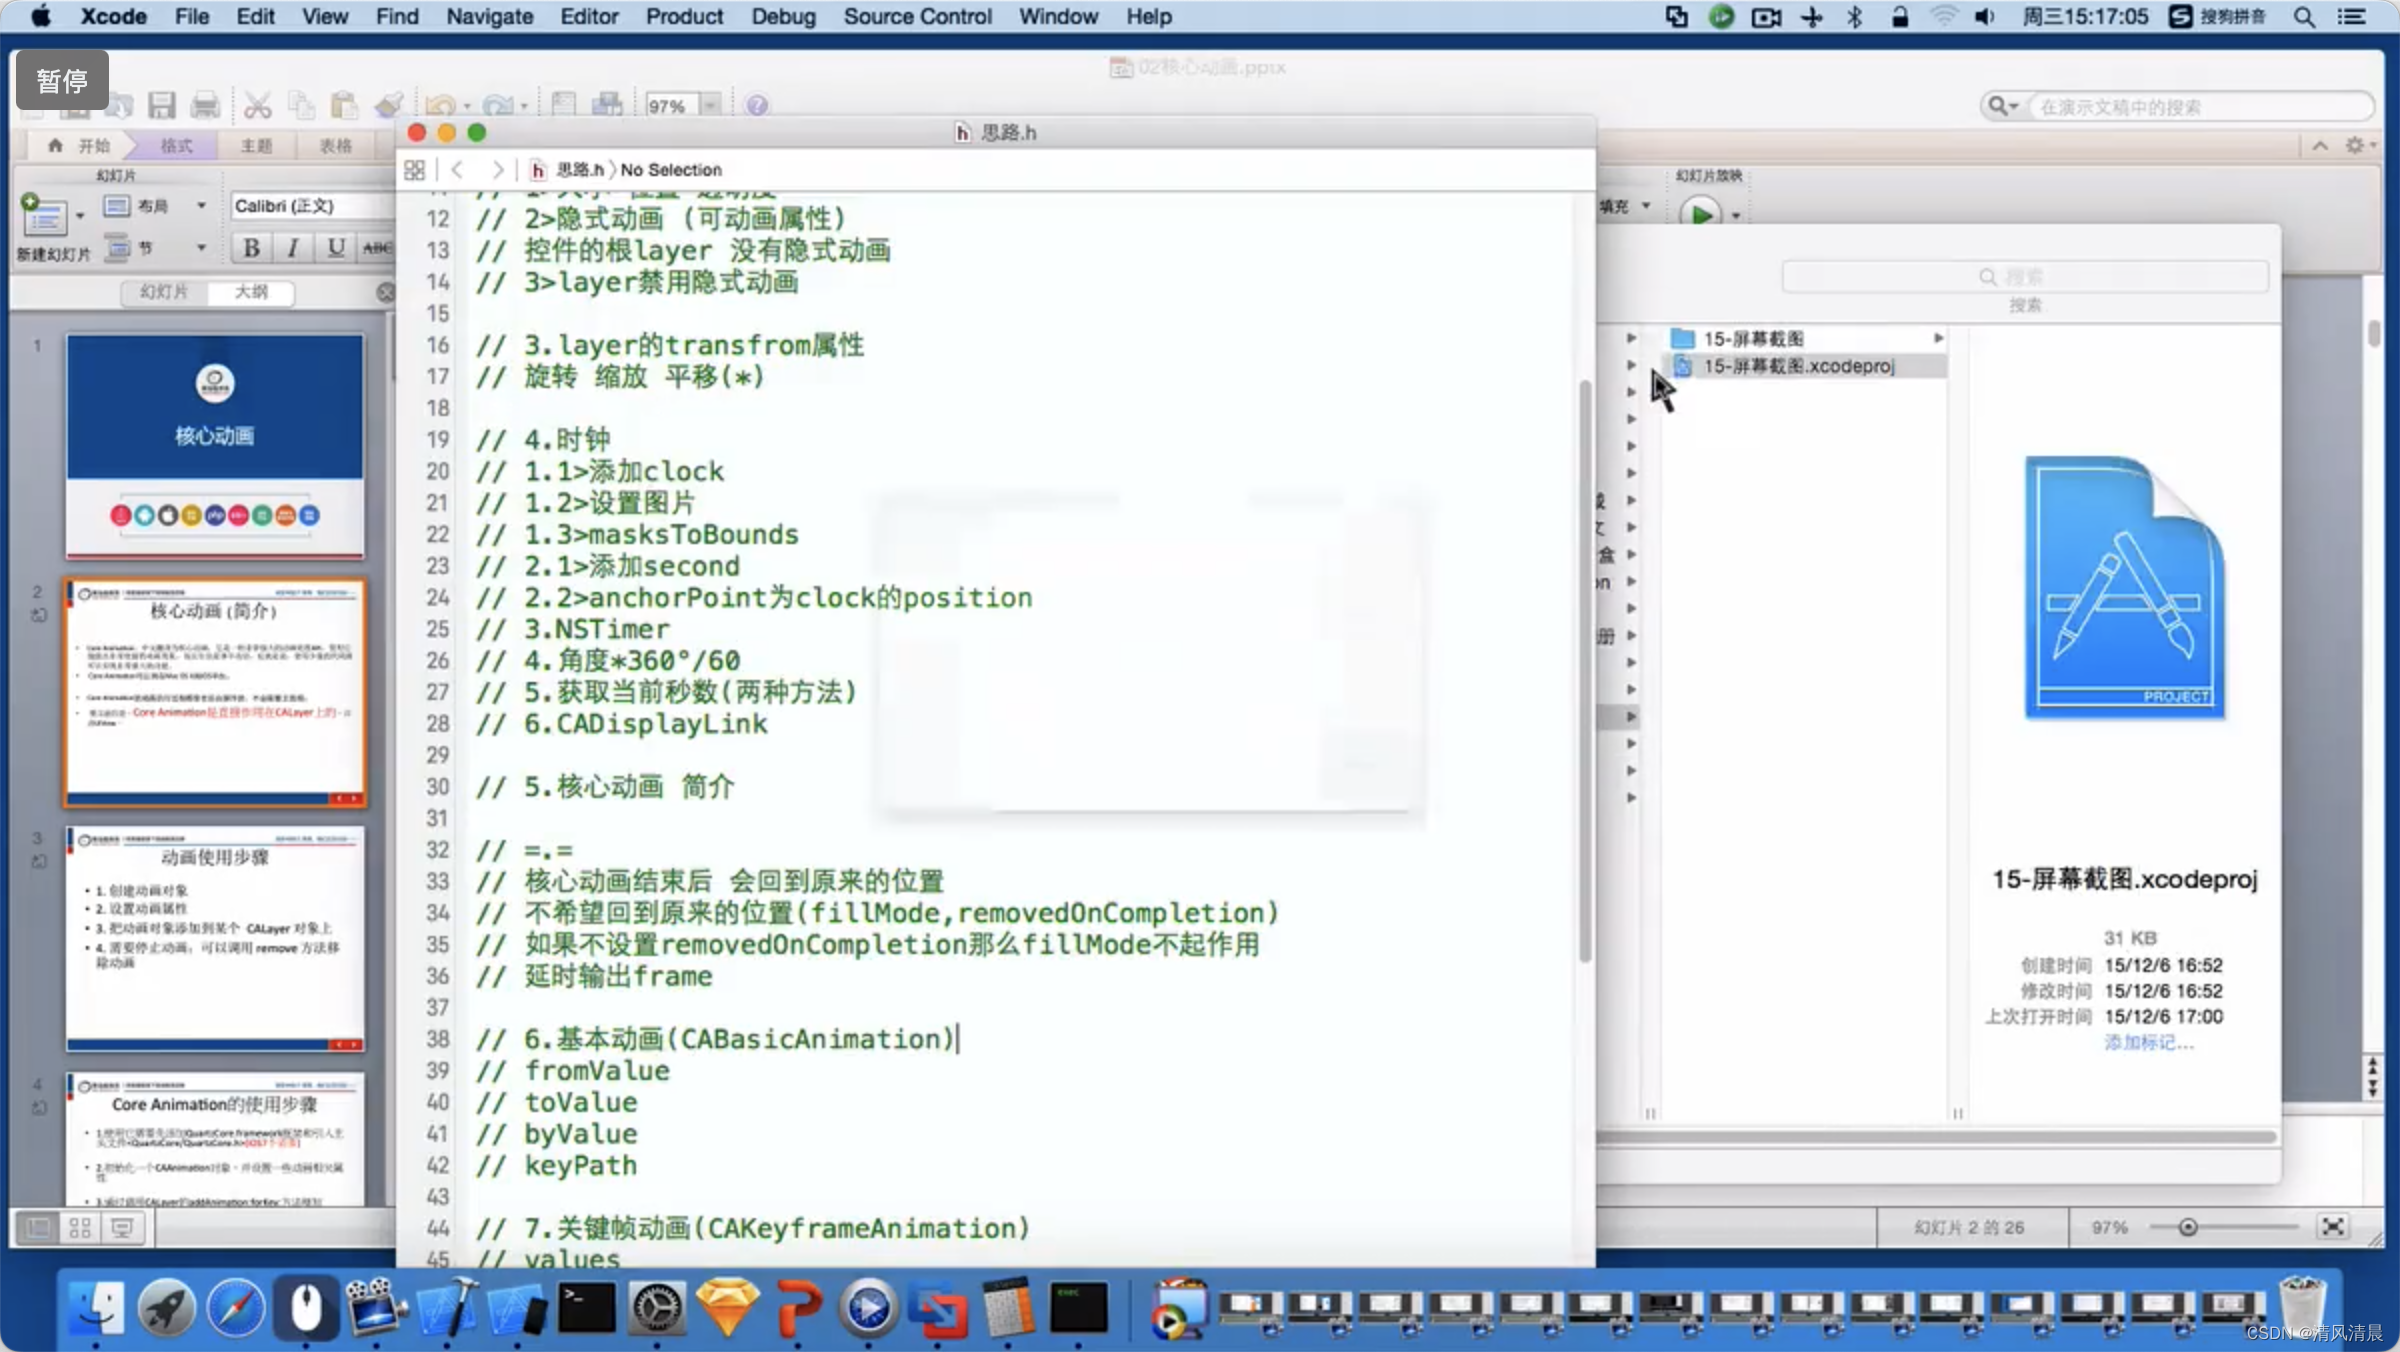This screenshot has height=1352, width=2400.
Task: Toggle bold formatting button
Action: click(252, 248)
